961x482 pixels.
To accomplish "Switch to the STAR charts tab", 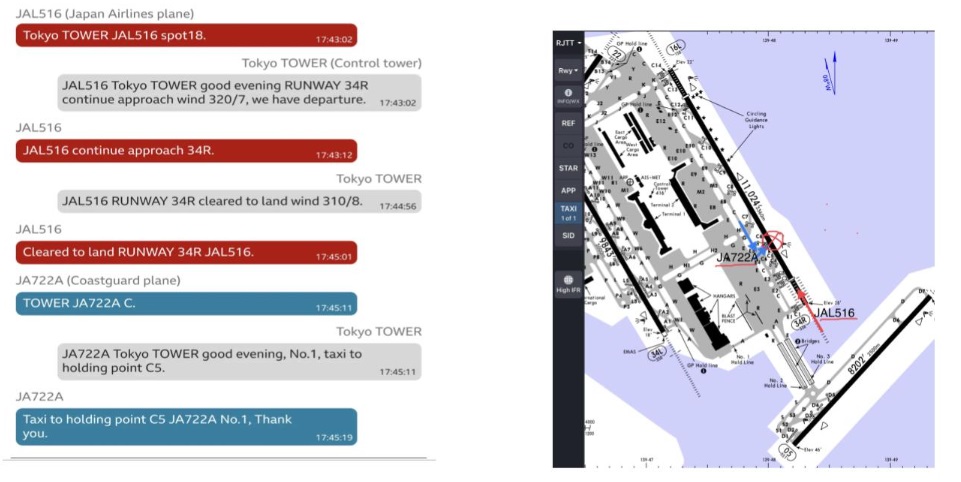I will pos(568,168).
